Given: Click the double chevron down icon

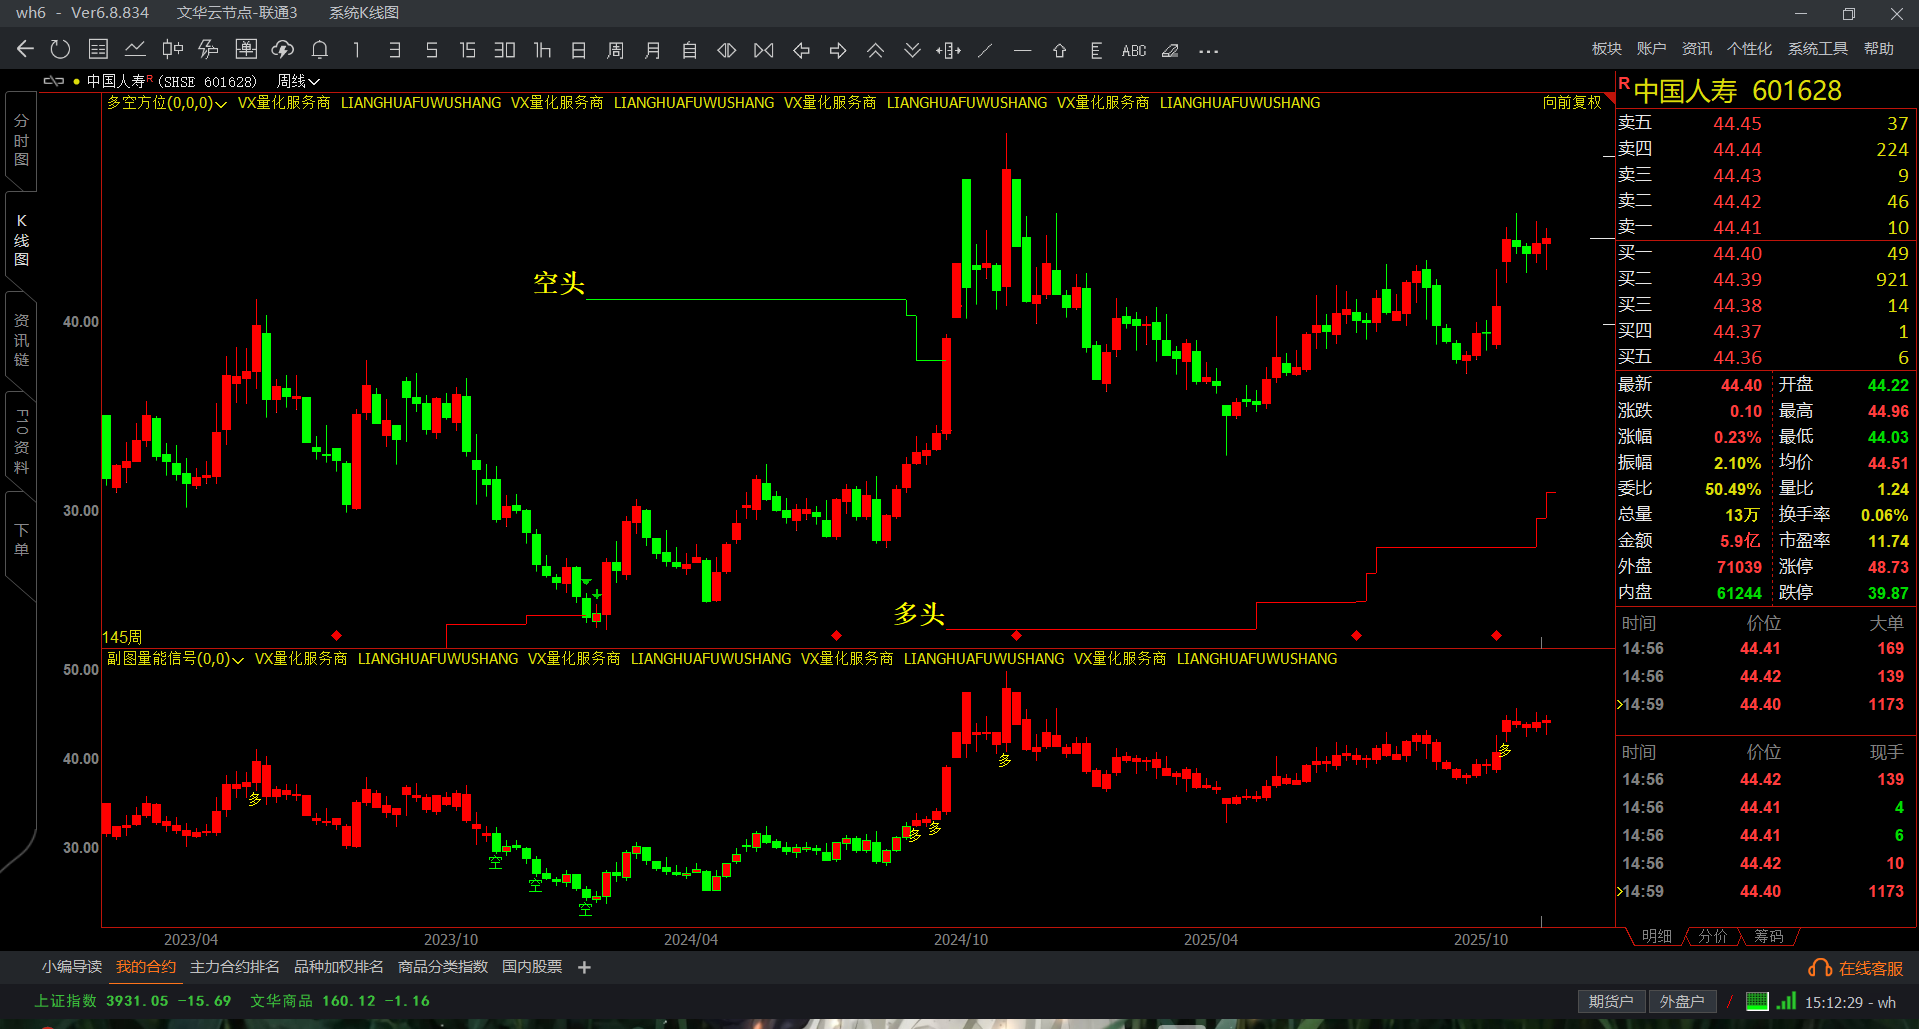Looking at the screenshot, I should [912, 50].
